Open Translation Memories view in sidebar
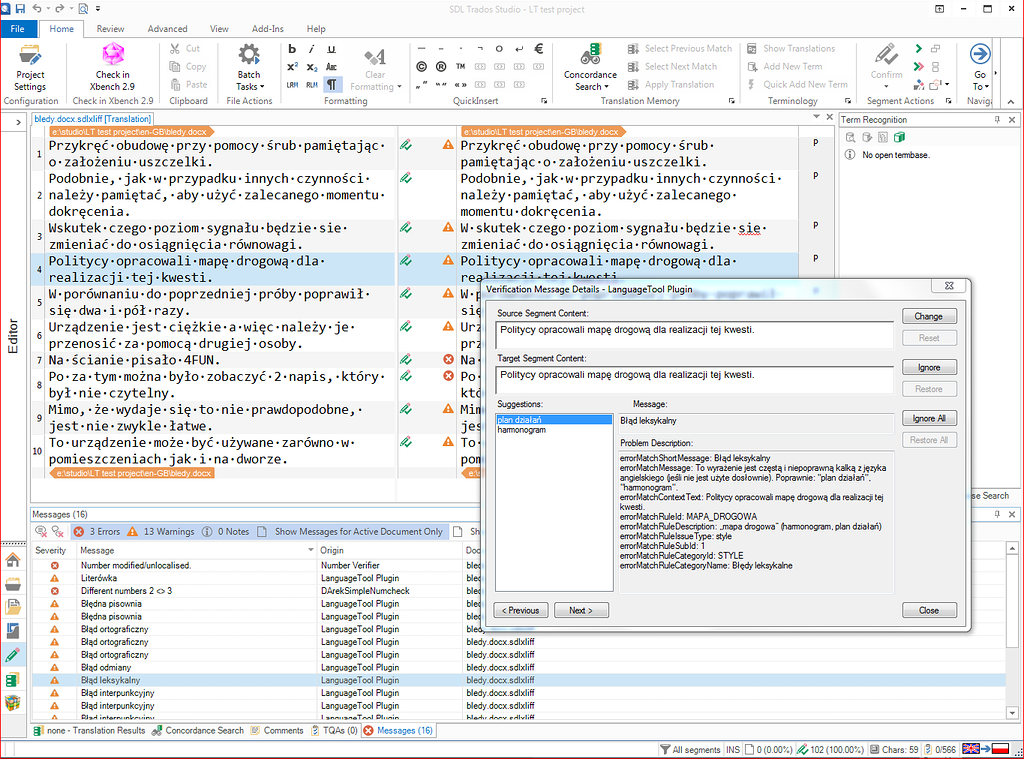The width and height of the screenshot is (1024, 759). pos(13,680)
